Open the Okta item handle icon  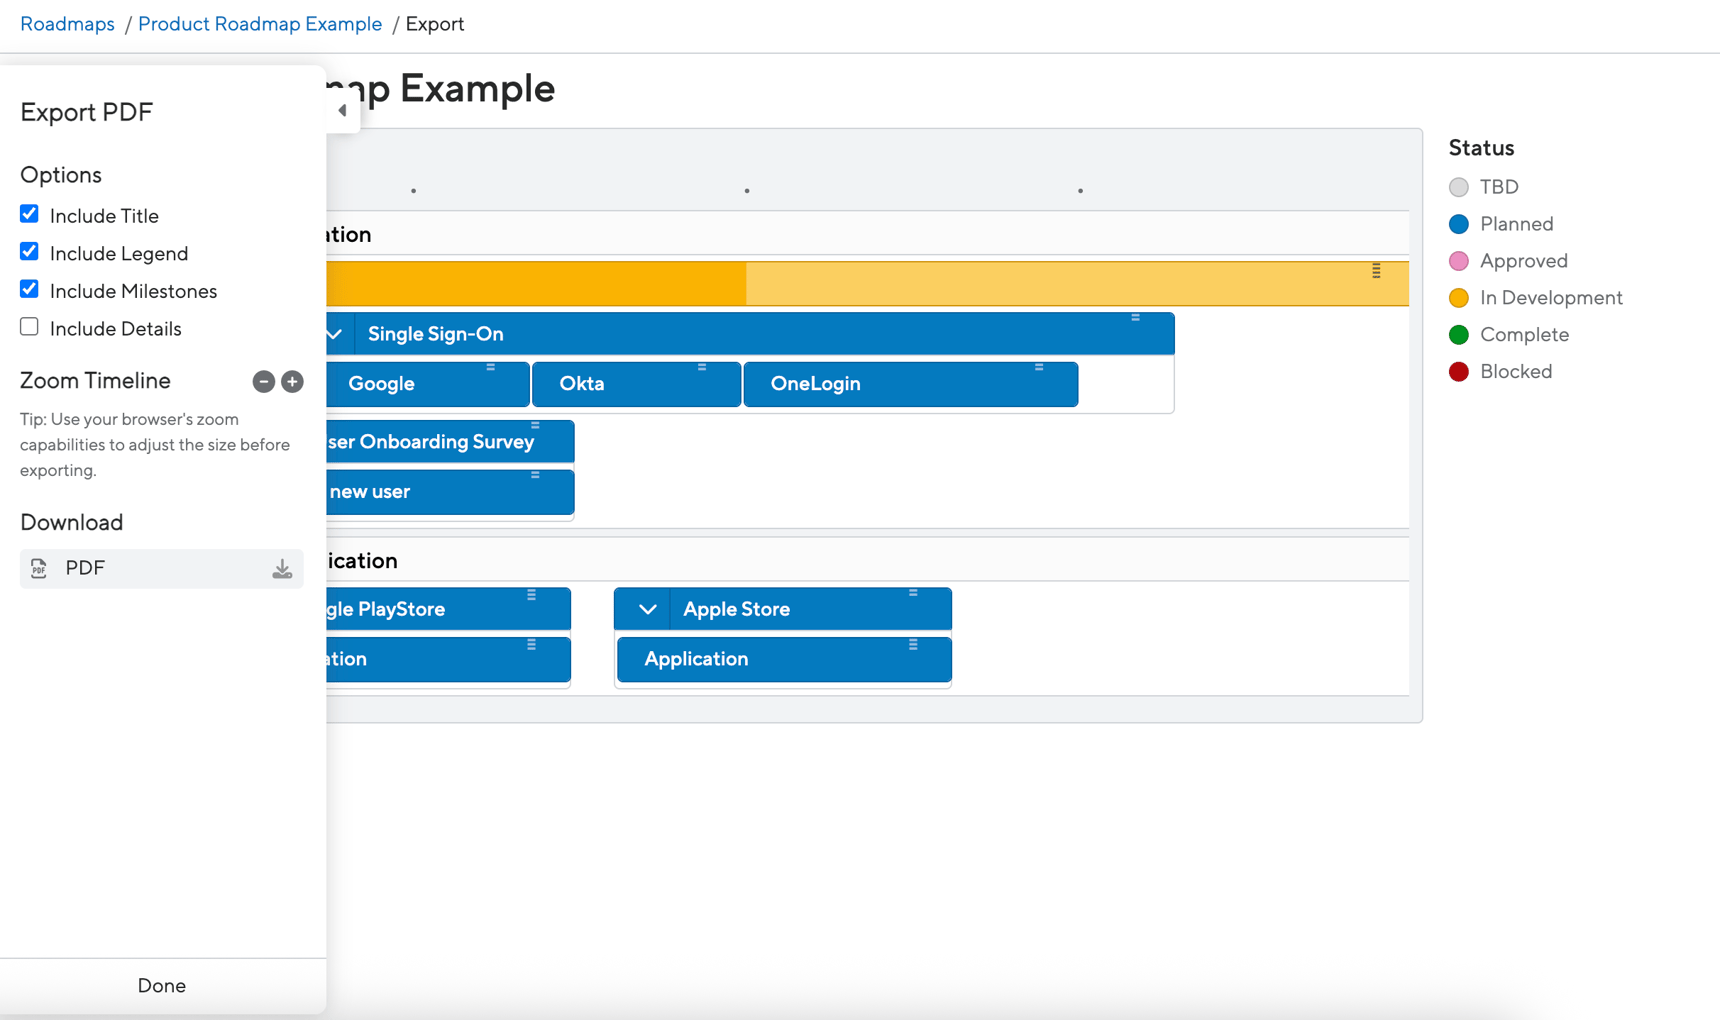(702, 367)
